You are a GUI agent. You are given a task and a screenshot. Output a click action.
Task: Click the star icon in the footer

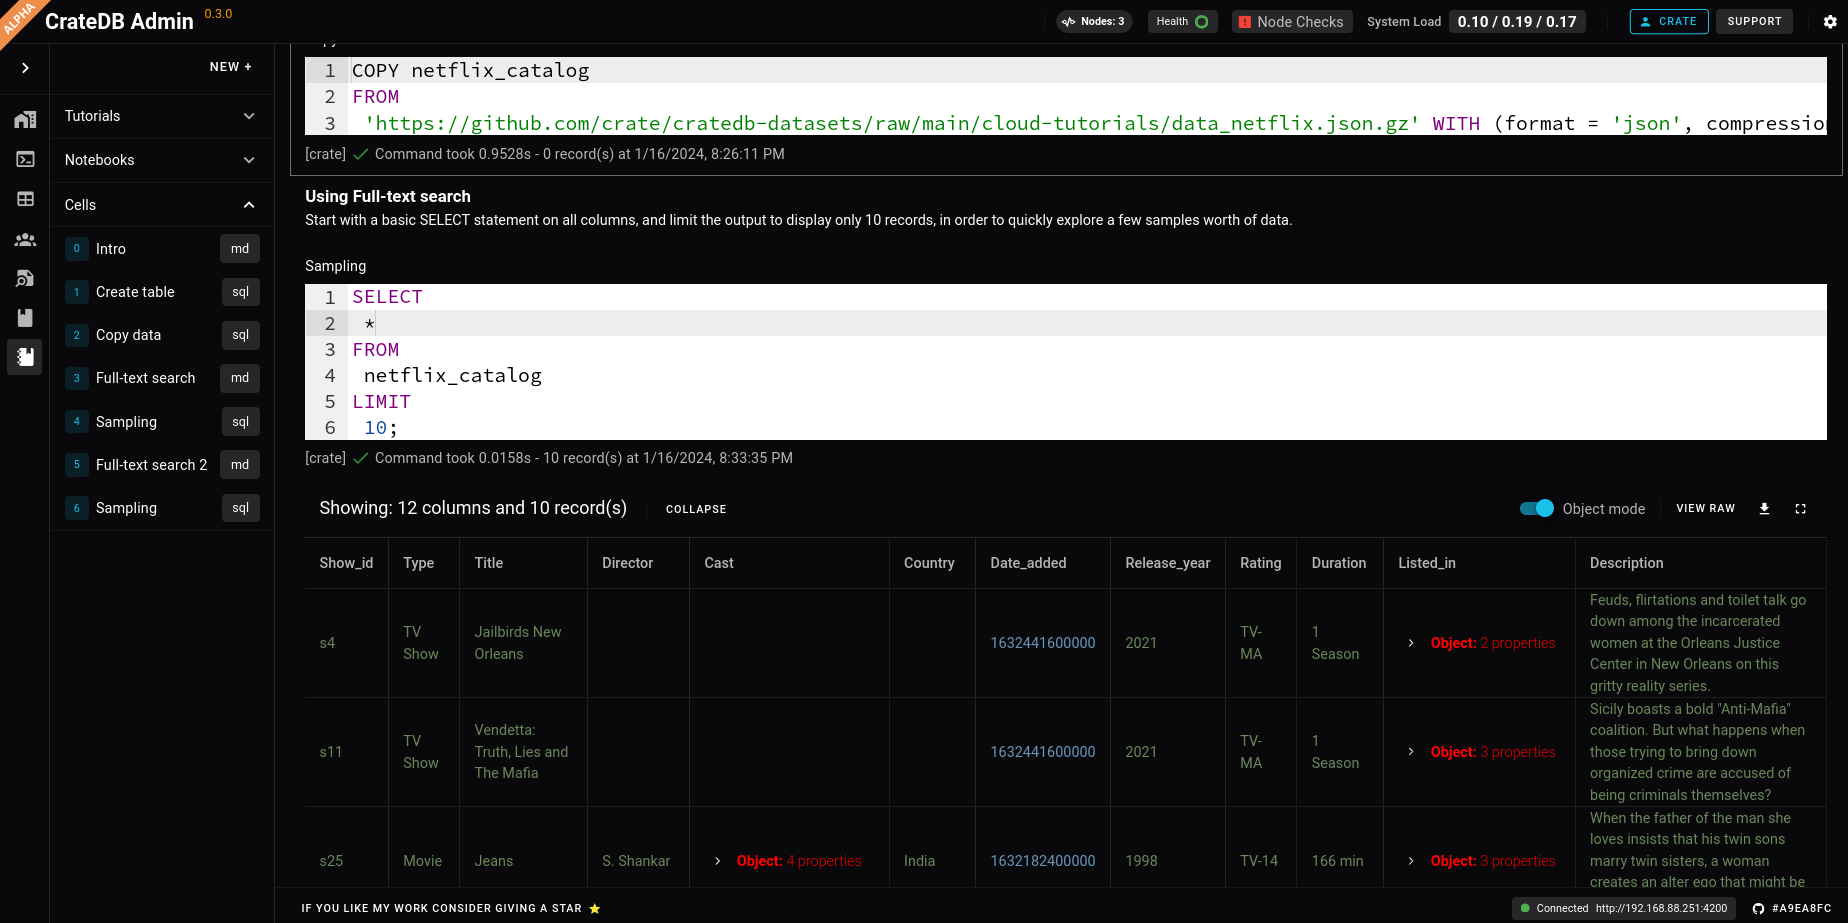(595, 909)
